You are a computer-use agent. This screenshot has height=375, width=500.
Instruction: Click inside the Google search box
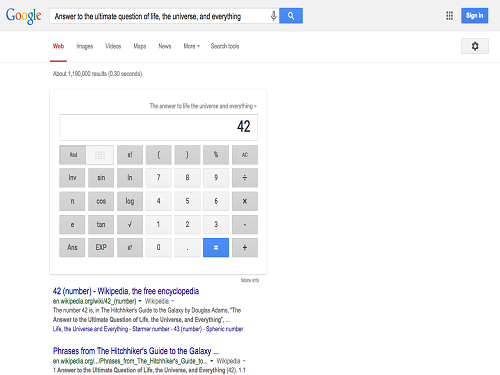point(160,16)
